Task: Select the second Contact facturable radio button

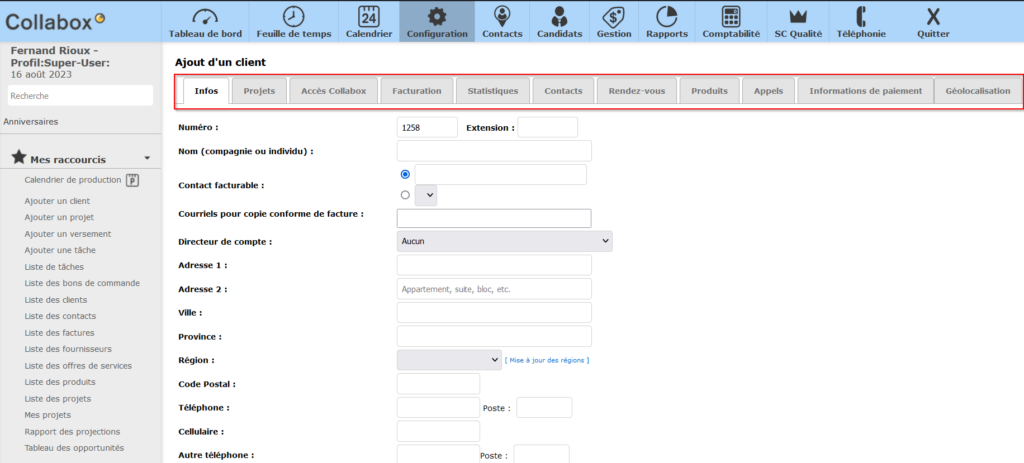Action: (405, 195)
